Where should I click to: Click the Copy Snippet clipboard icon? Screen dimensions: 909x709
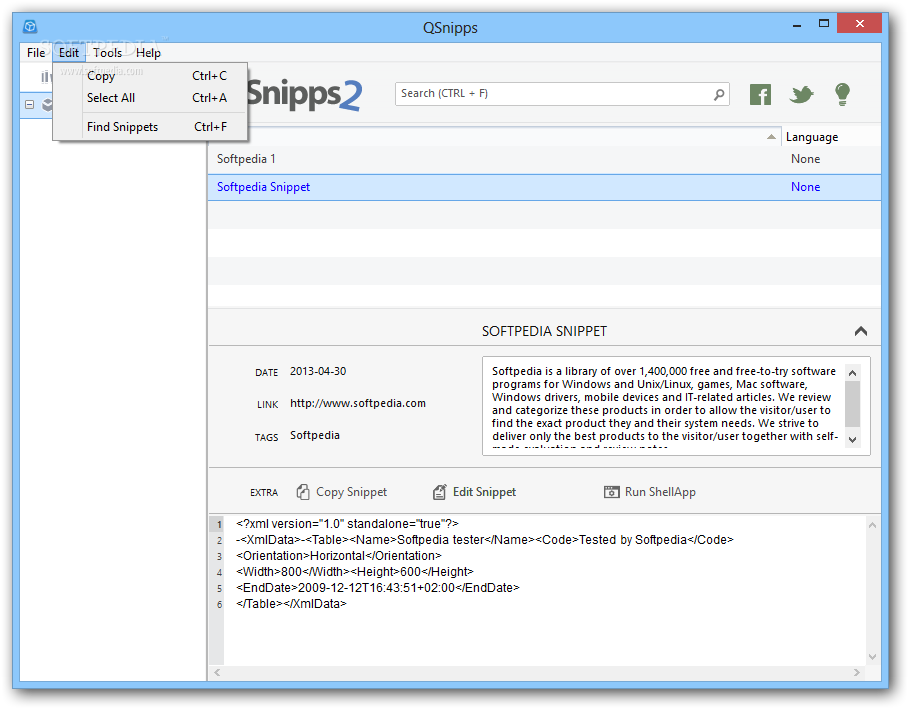[303, 492]
